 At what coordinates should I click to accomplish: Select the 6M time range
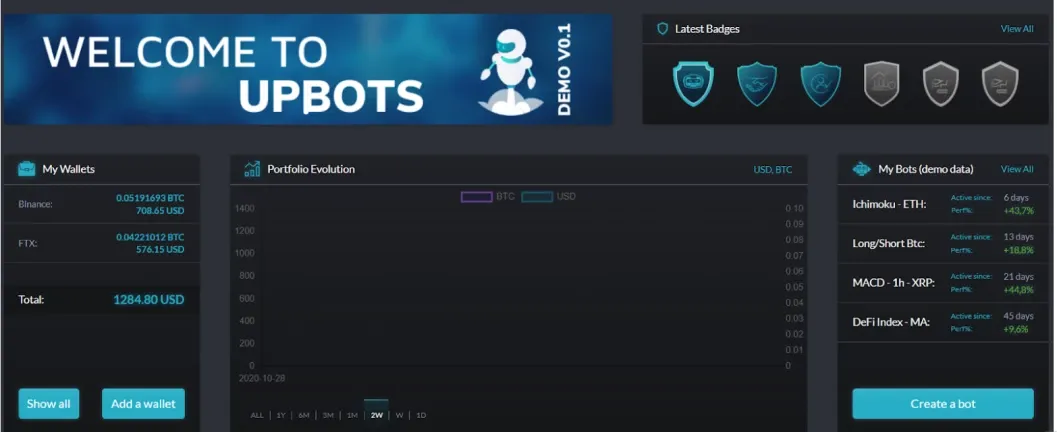pyautogui.click(x=304, y=415)
